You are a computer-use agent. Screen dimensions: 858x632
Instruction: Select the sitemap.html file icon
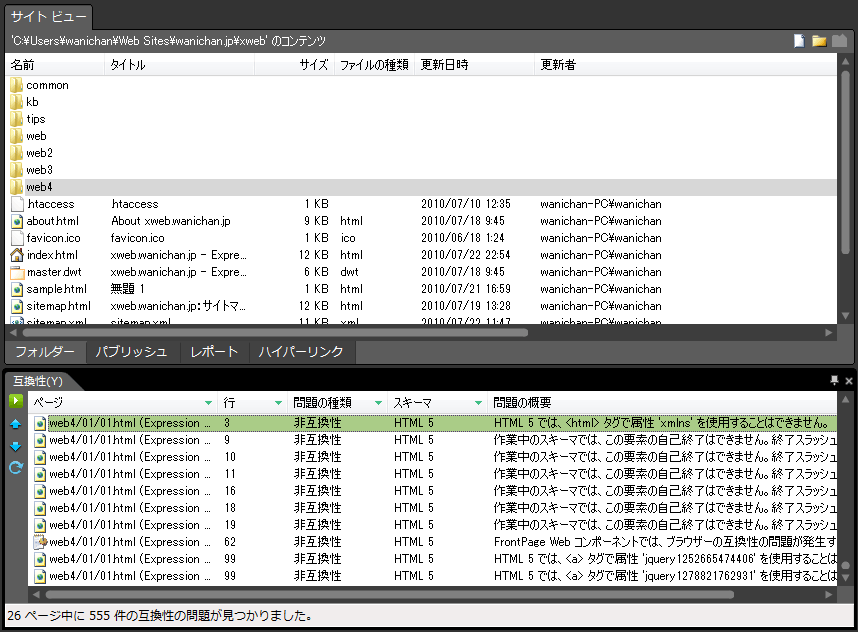17,306
